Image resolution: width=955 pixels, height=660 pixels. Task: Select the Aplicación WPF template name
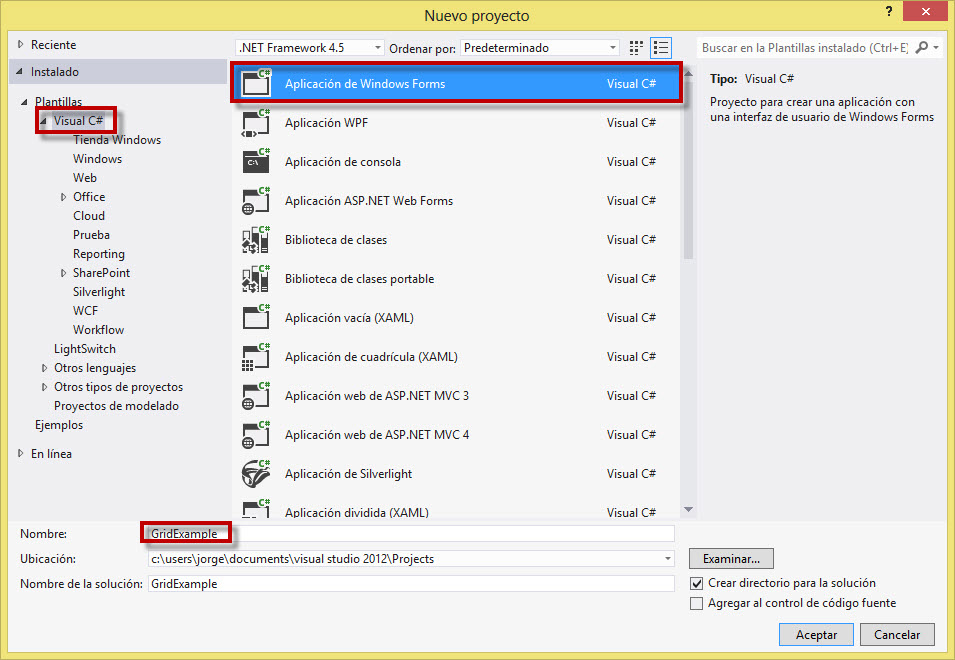coord(326,123)
